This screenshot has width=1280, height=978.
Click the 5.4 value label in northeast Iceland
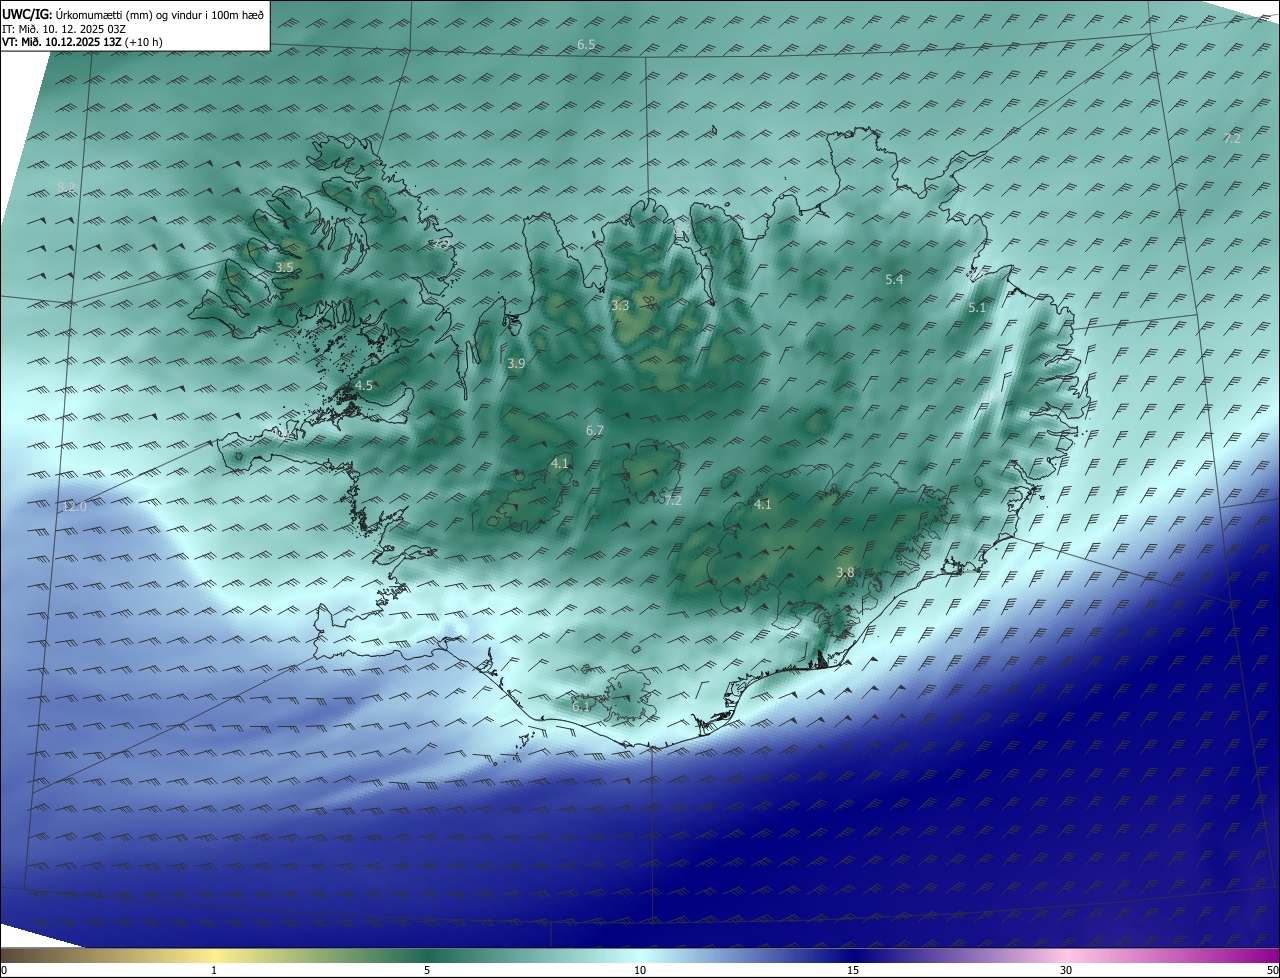(894, 280)
